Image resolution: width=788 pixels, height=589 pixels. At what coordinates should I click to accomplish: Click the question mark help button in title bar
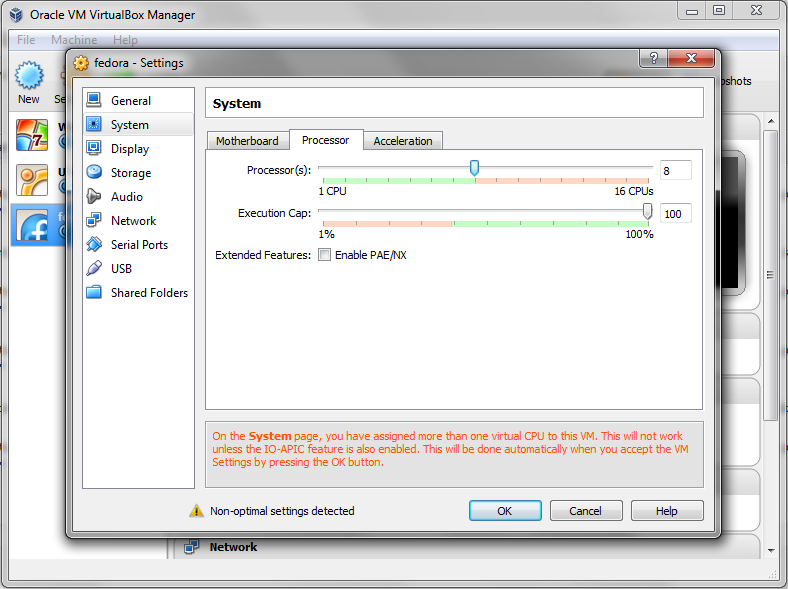tap(653, 58)
